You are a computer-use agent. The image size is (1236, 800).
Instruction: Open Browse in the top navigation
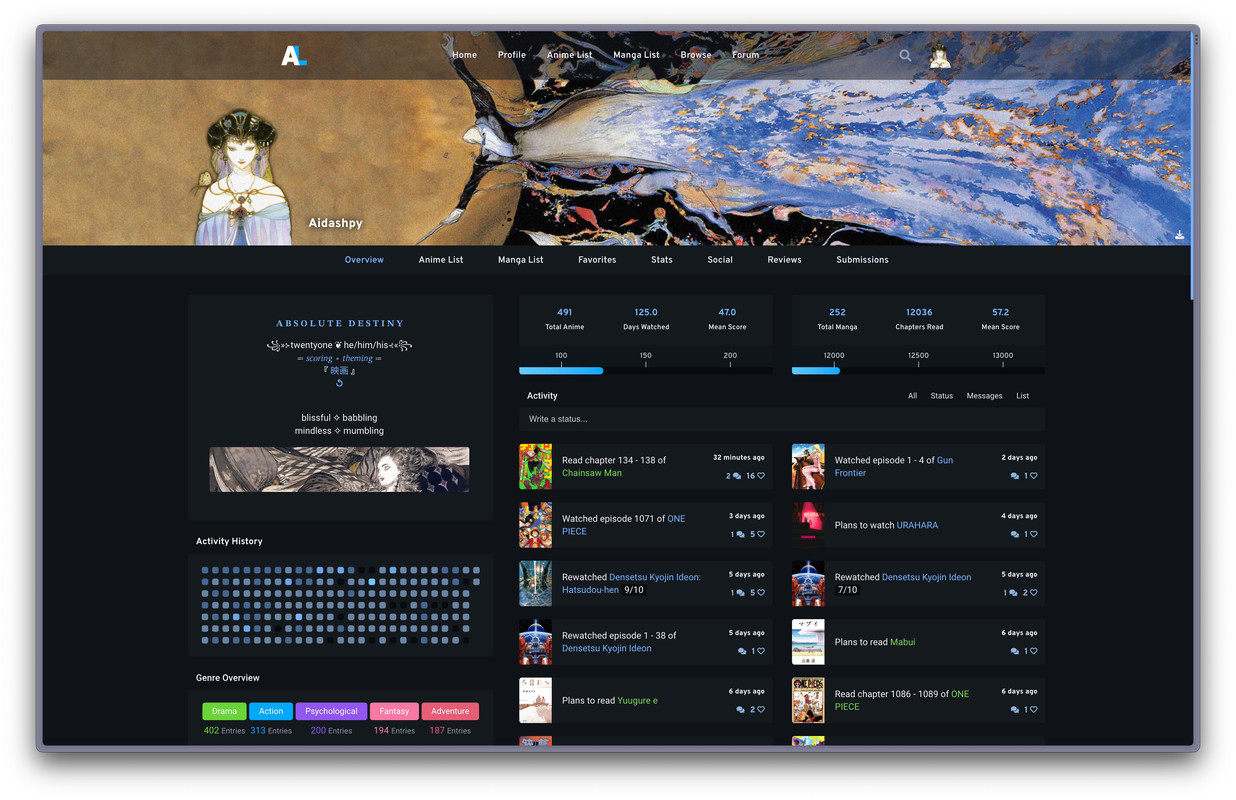pos(696,55)
